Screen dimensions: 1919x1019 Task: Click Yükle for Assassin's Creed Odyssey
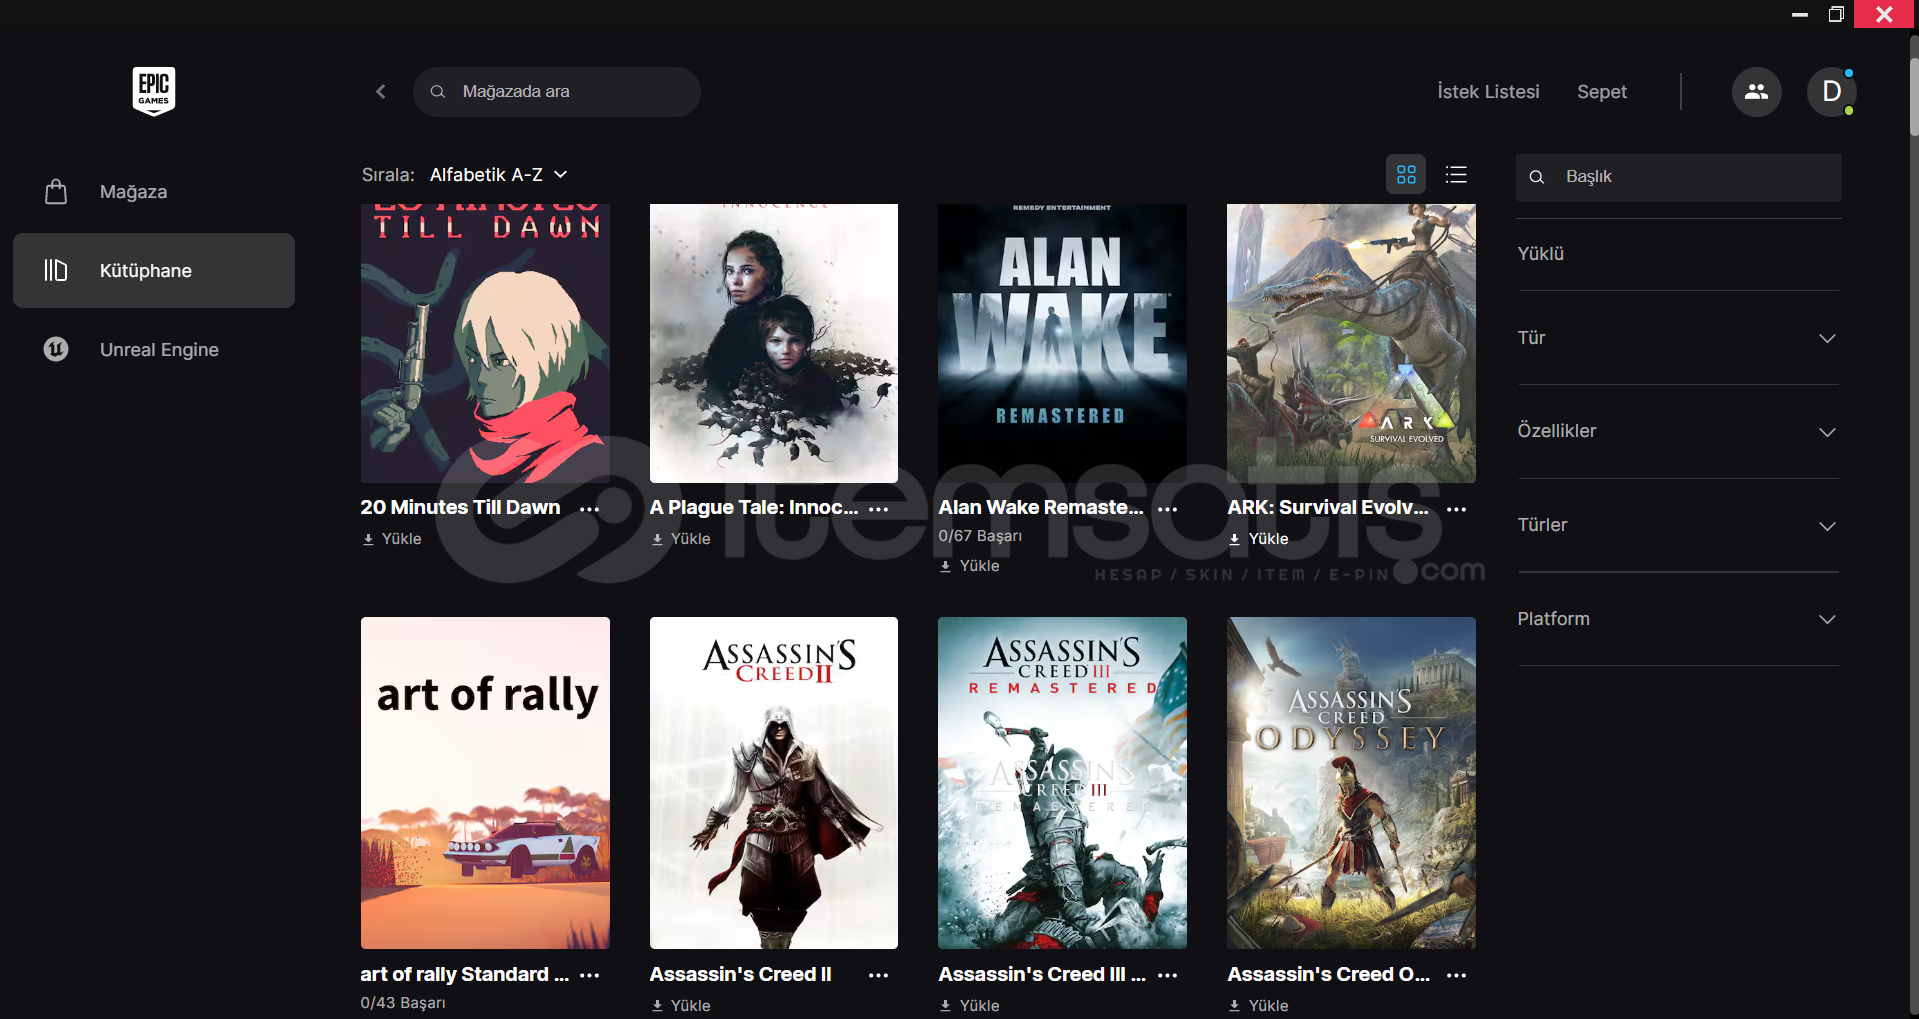click(x=1268, y=1006)
